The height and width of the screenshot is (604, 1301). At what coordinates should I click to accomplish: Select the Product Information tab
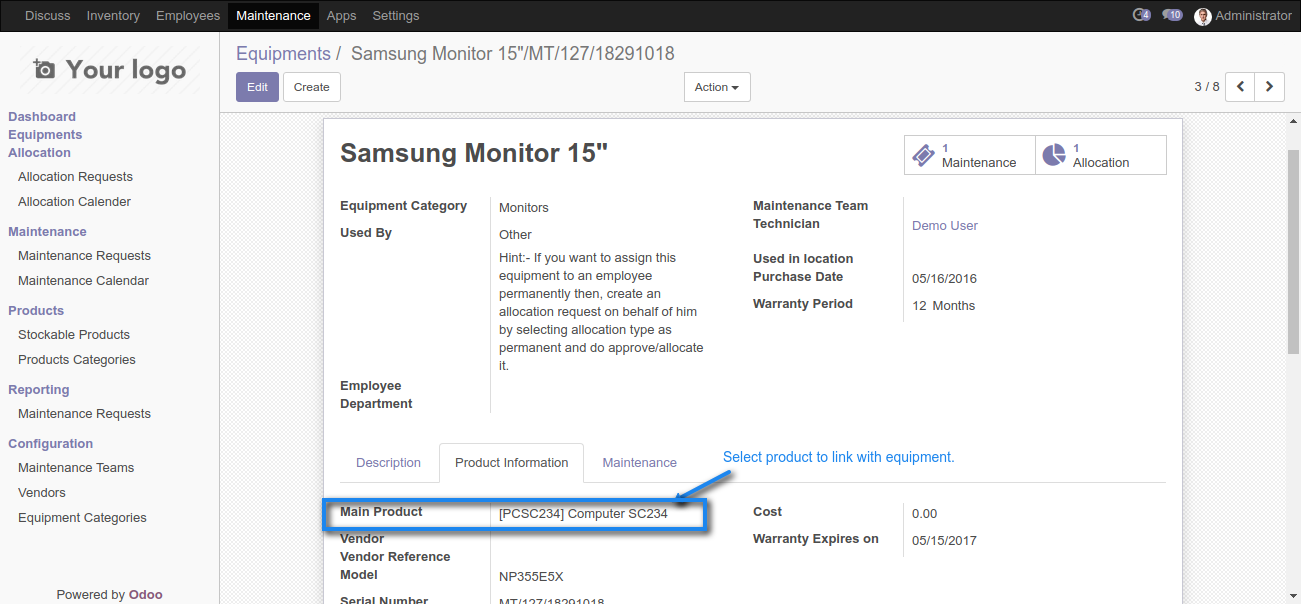[x=511, y=463]
